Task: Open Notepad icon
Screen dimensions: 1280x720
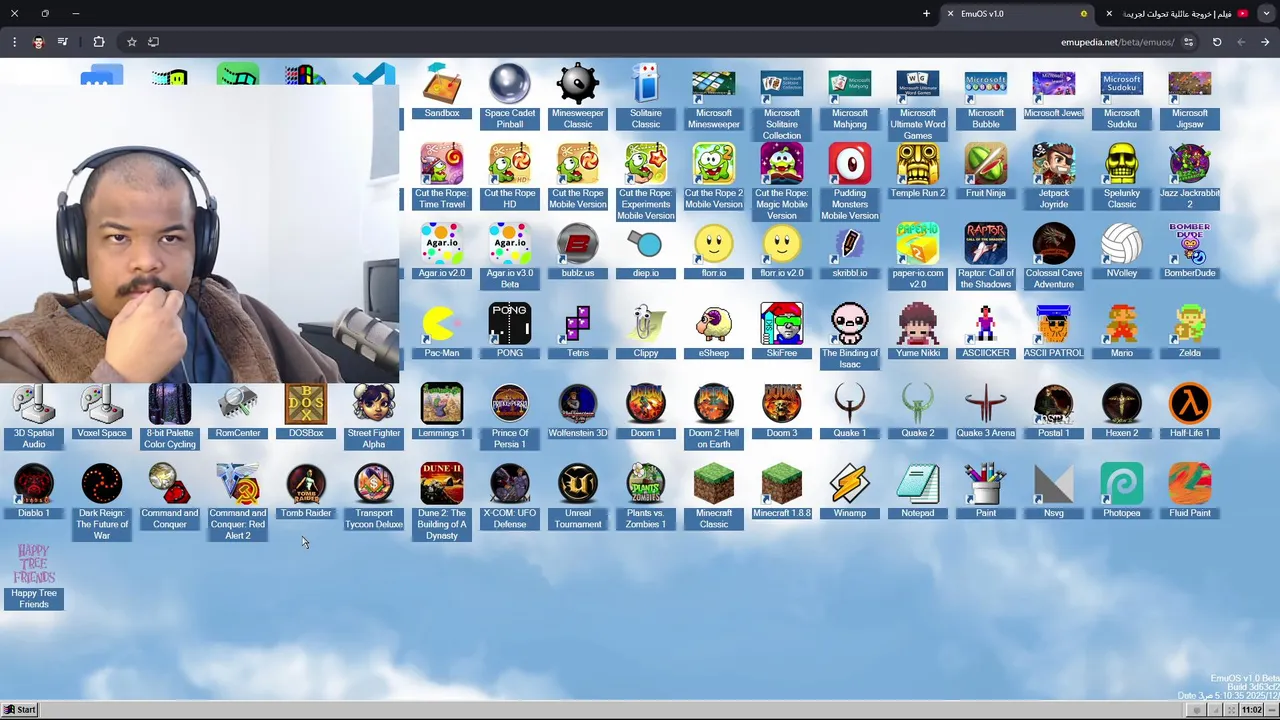Action: point(918,492)
